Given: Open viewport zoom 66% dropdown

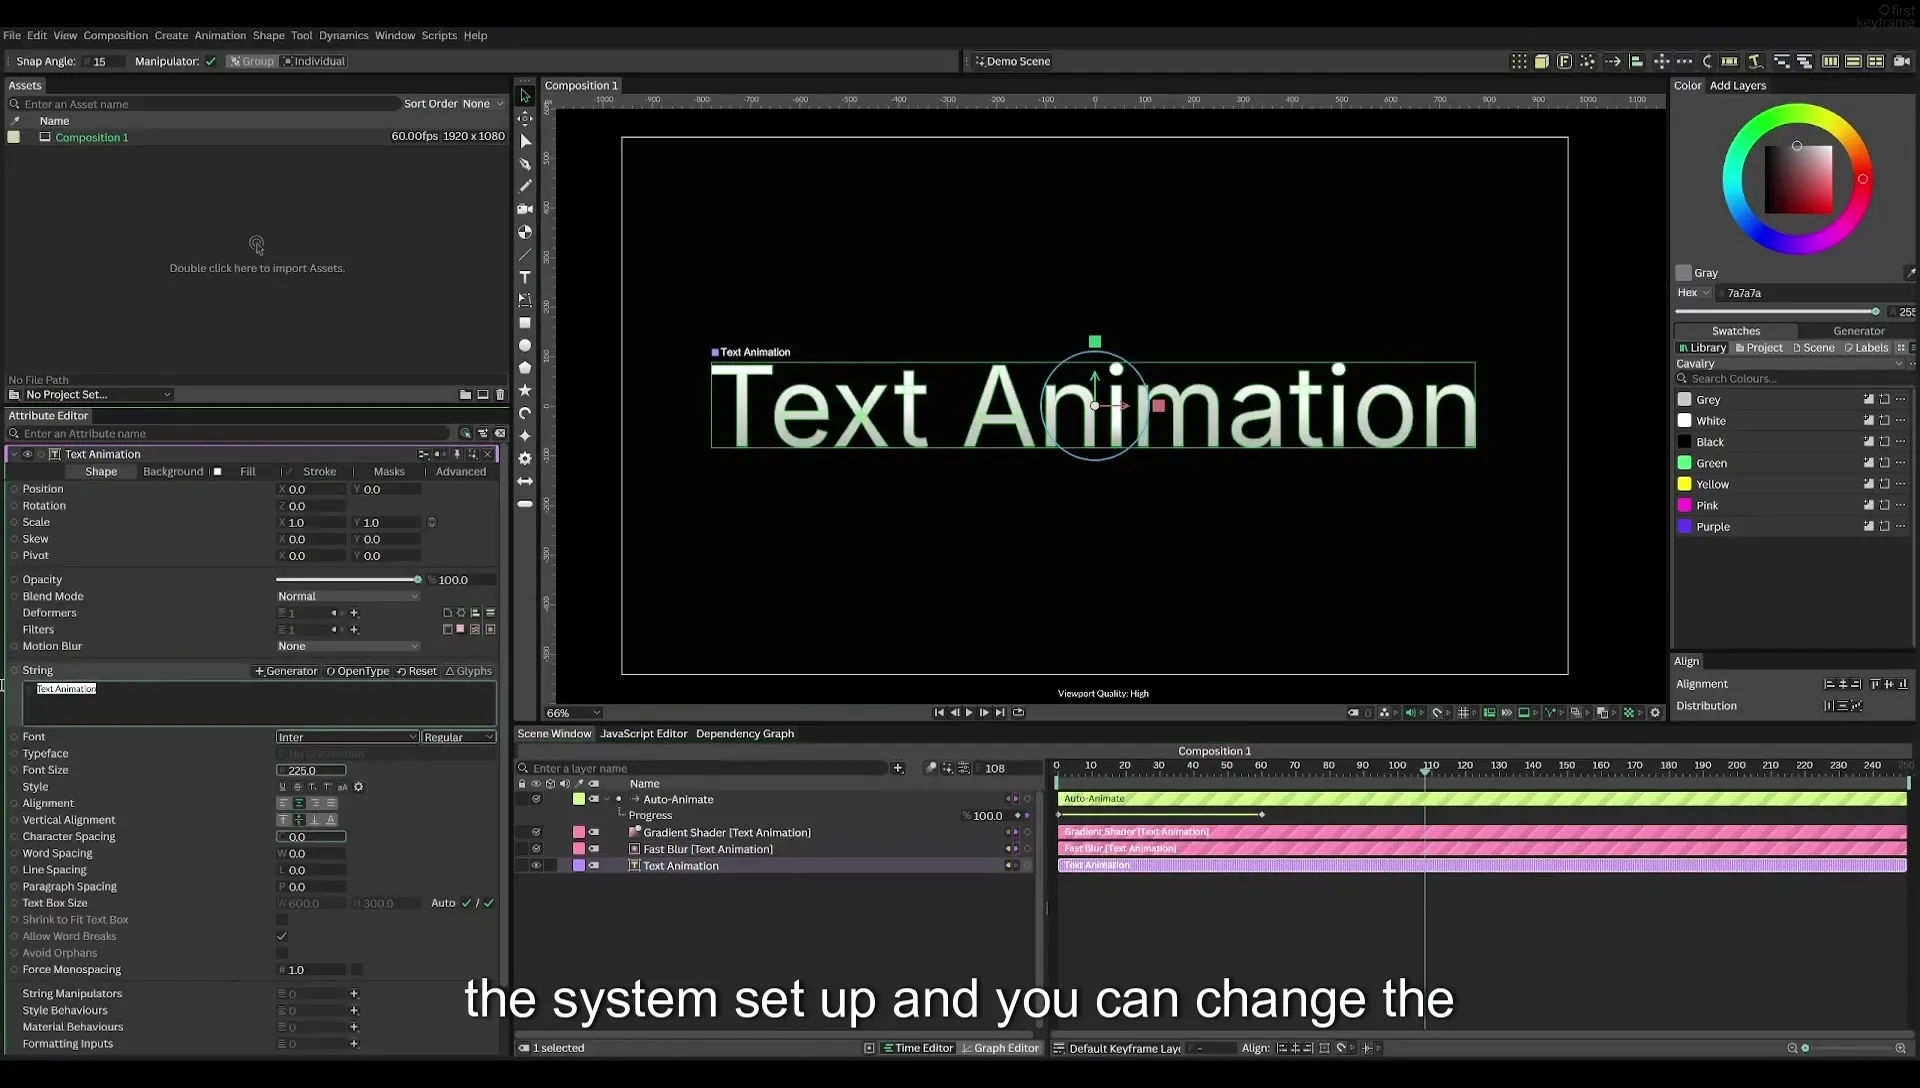Looking at the screenshot, I should point(574,713).
